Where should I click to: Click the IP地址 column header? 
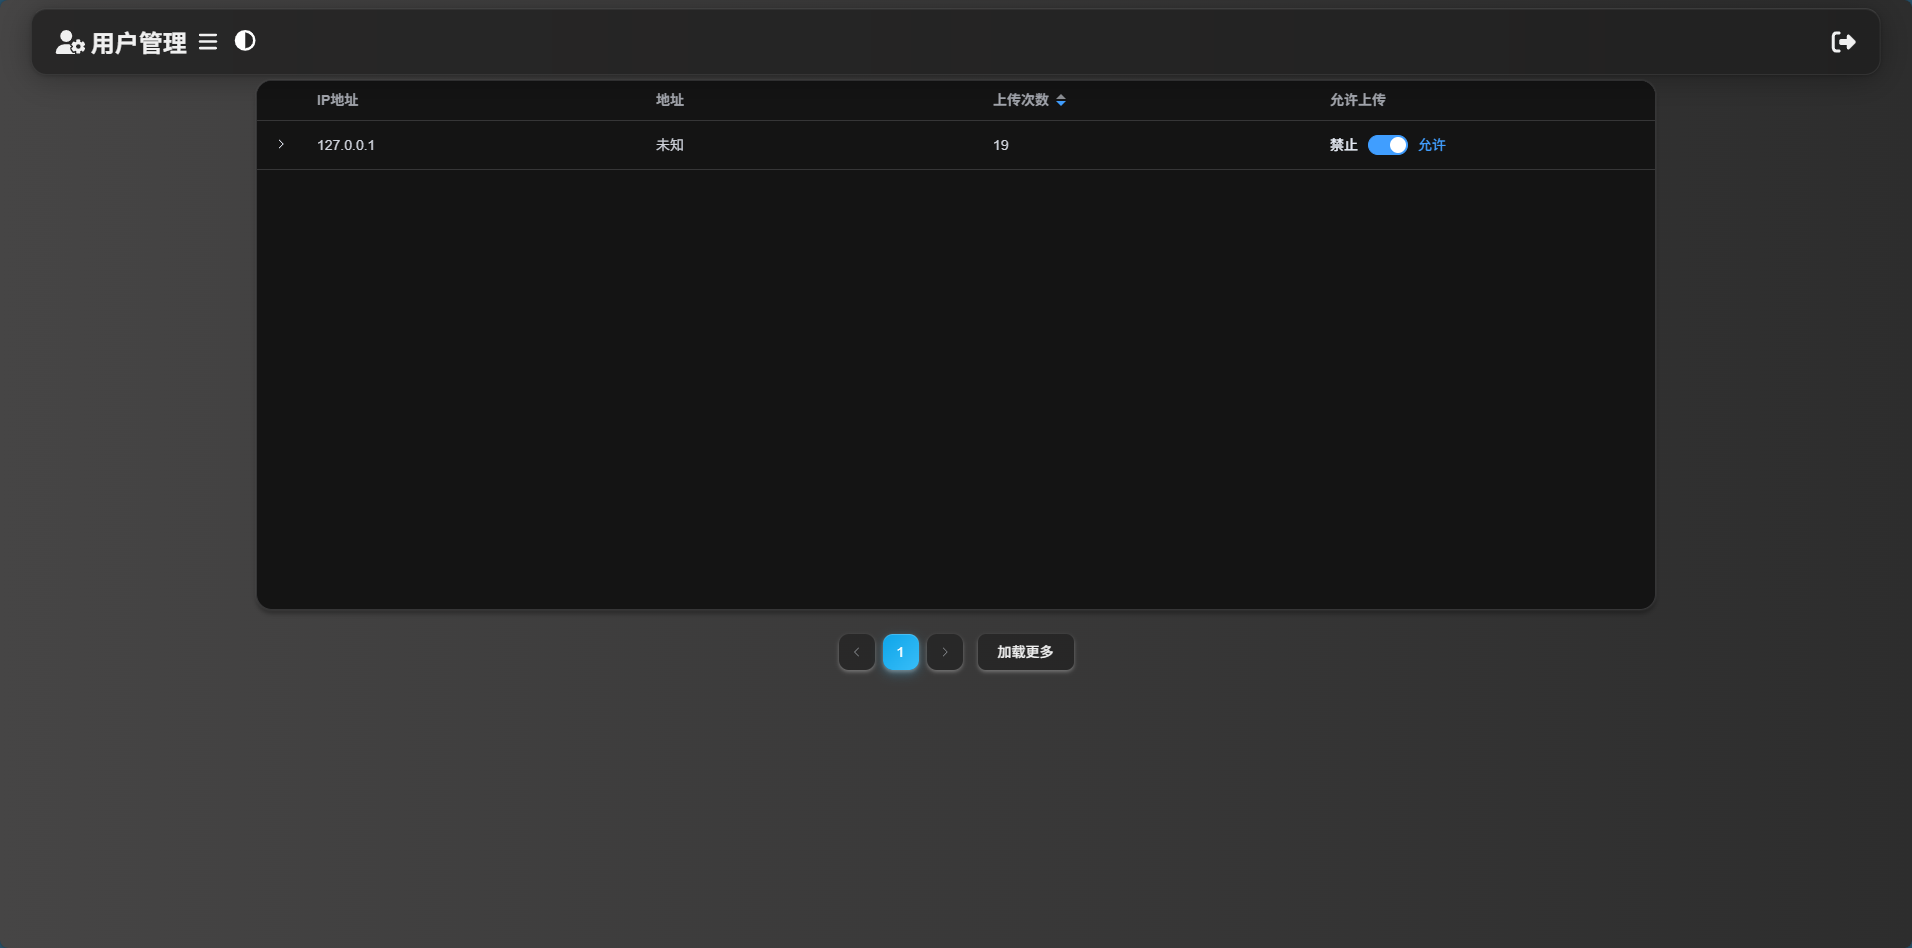point(337,100)
